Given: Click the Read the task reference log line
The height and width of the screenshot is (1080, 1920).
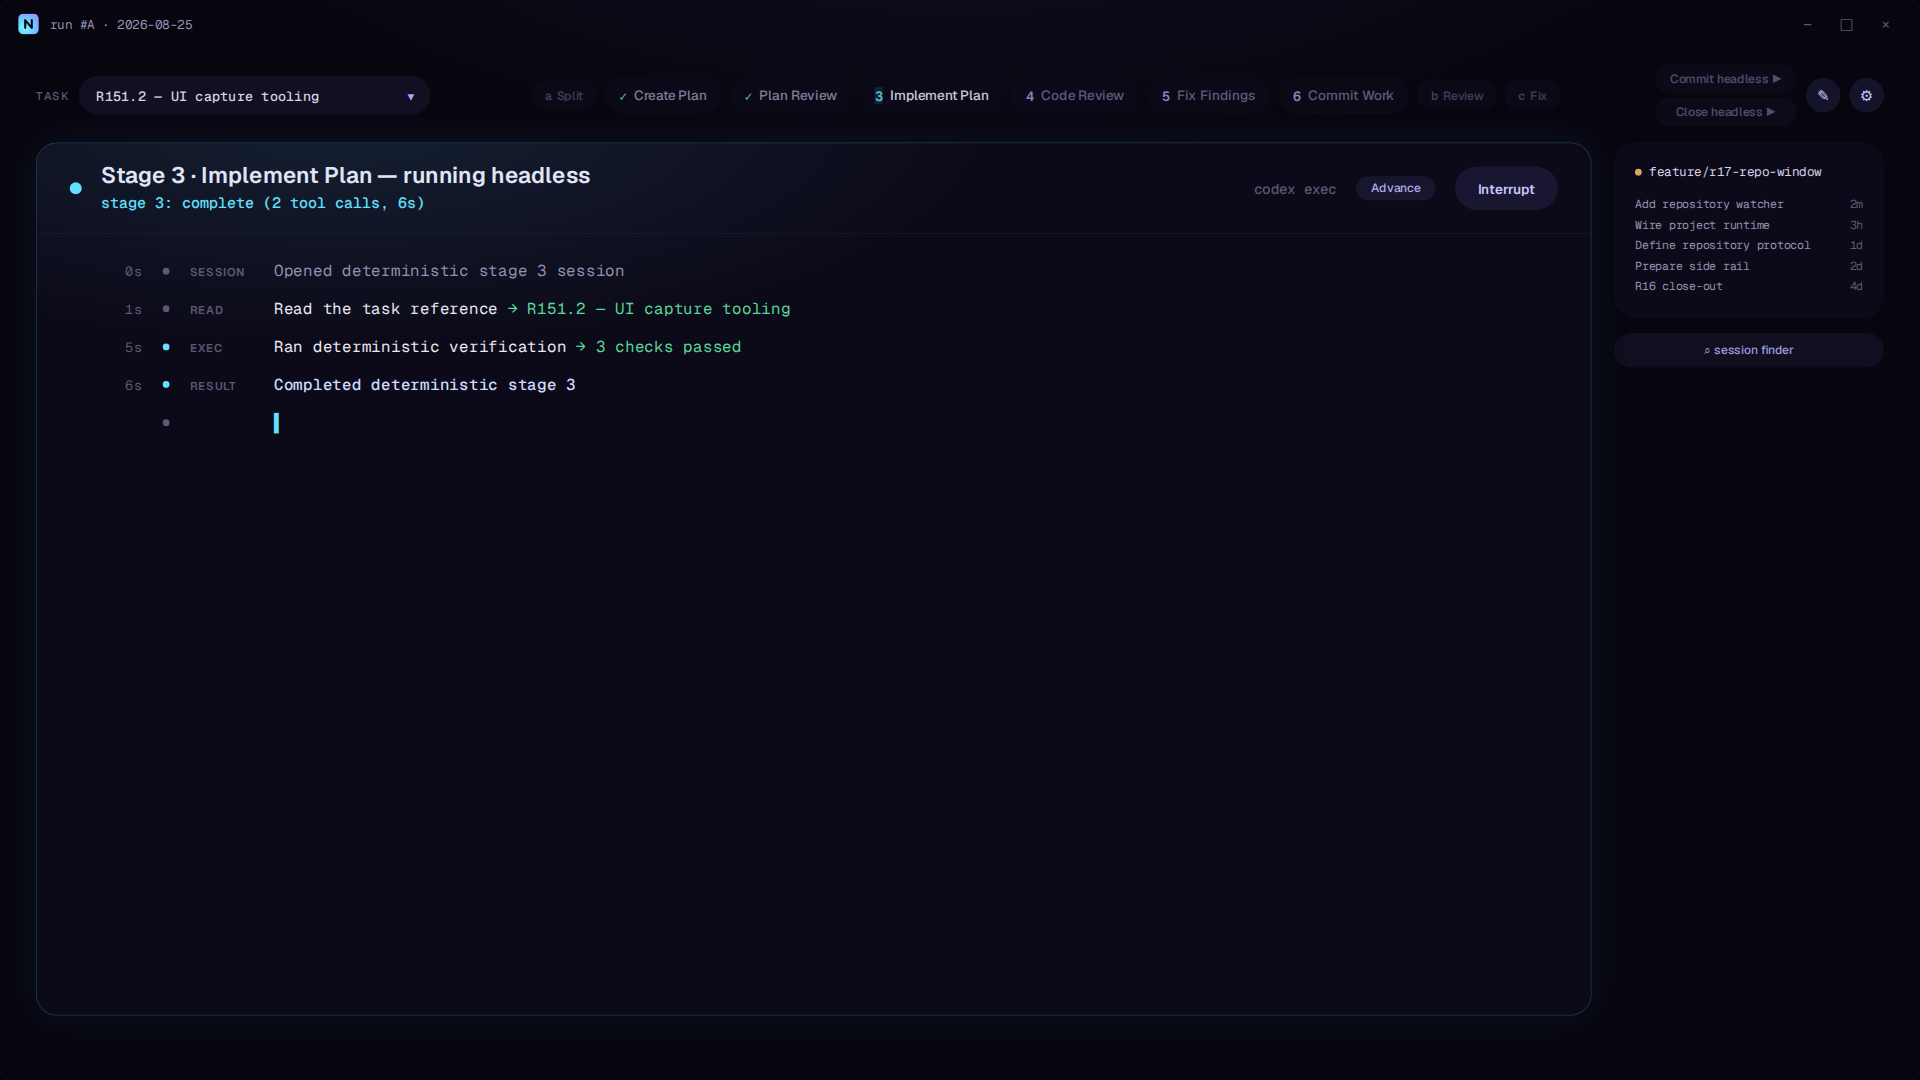Looking at the screenshot, I should [532, 309].
